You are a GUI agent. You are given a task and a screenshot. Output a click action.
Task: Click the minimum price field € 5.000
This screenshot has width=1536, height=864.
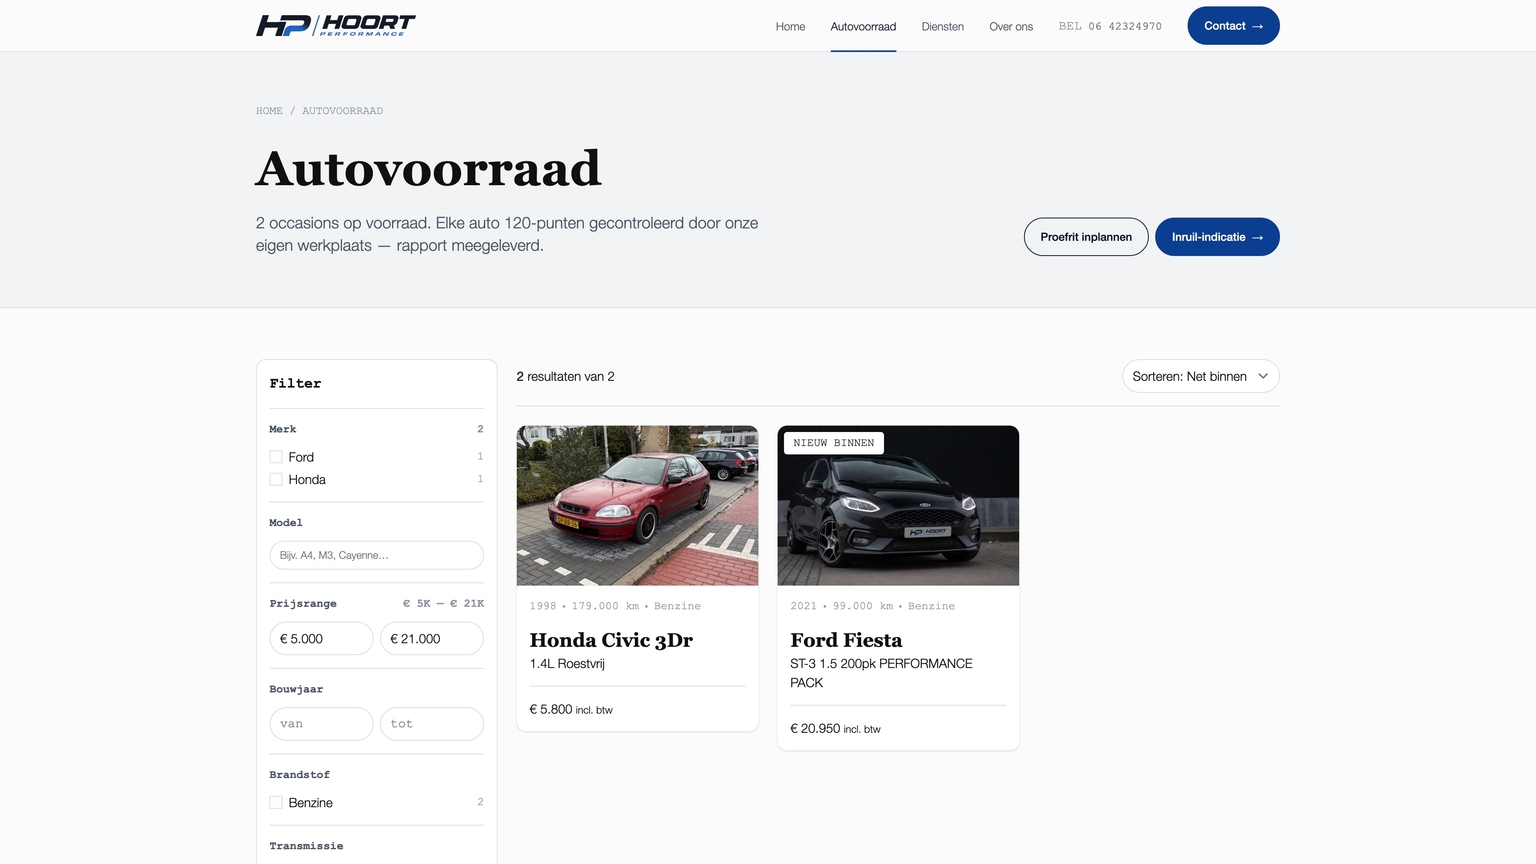click(x=321, y=639)
